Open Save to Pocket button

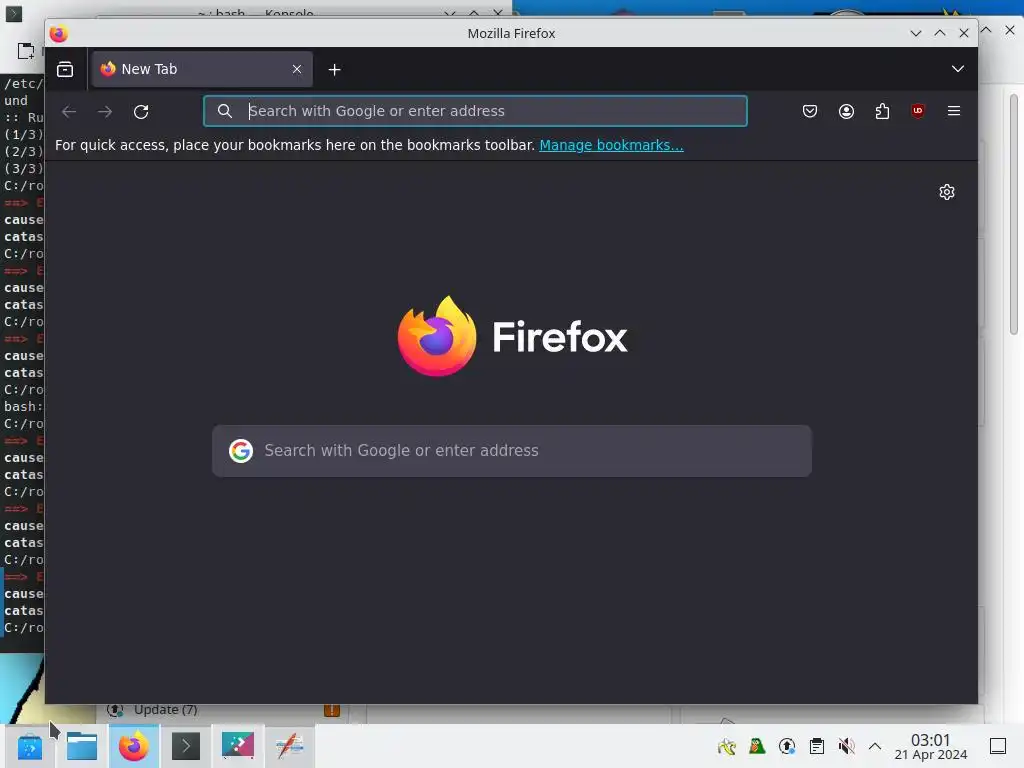pos(810,111)
